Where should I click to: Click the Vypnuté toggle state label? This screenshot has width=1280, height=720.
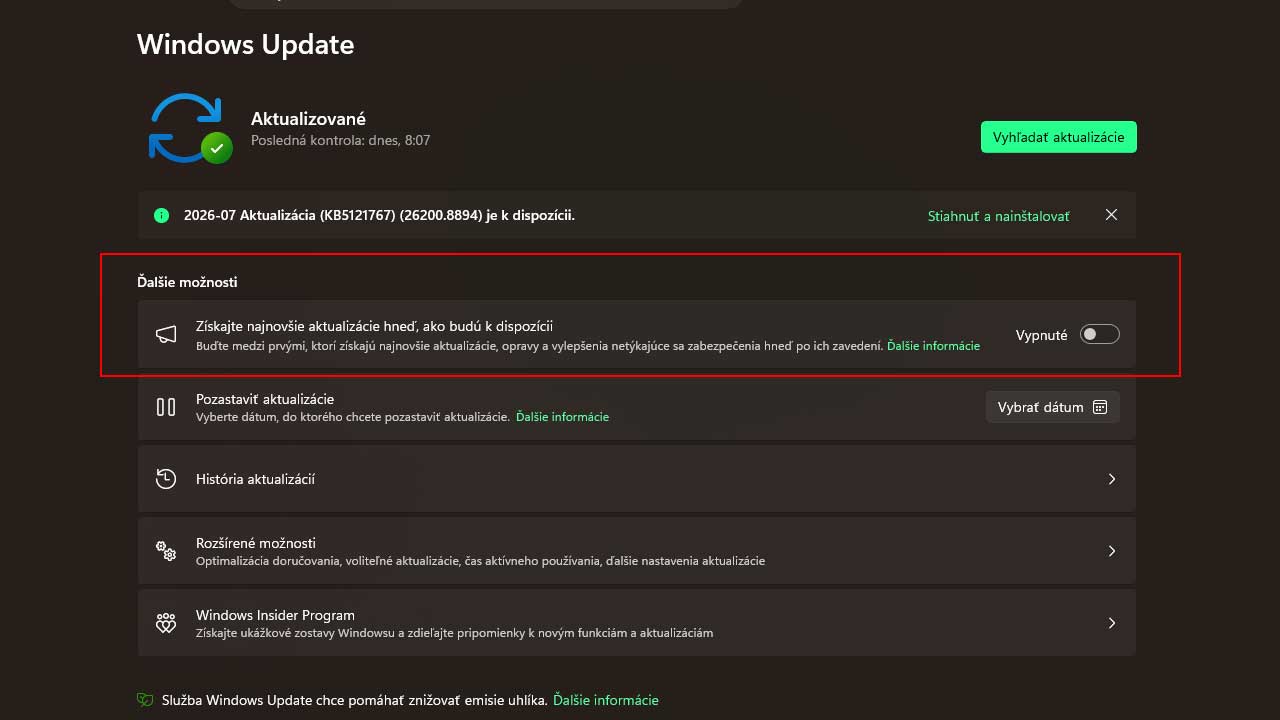tap(1042, 335)
